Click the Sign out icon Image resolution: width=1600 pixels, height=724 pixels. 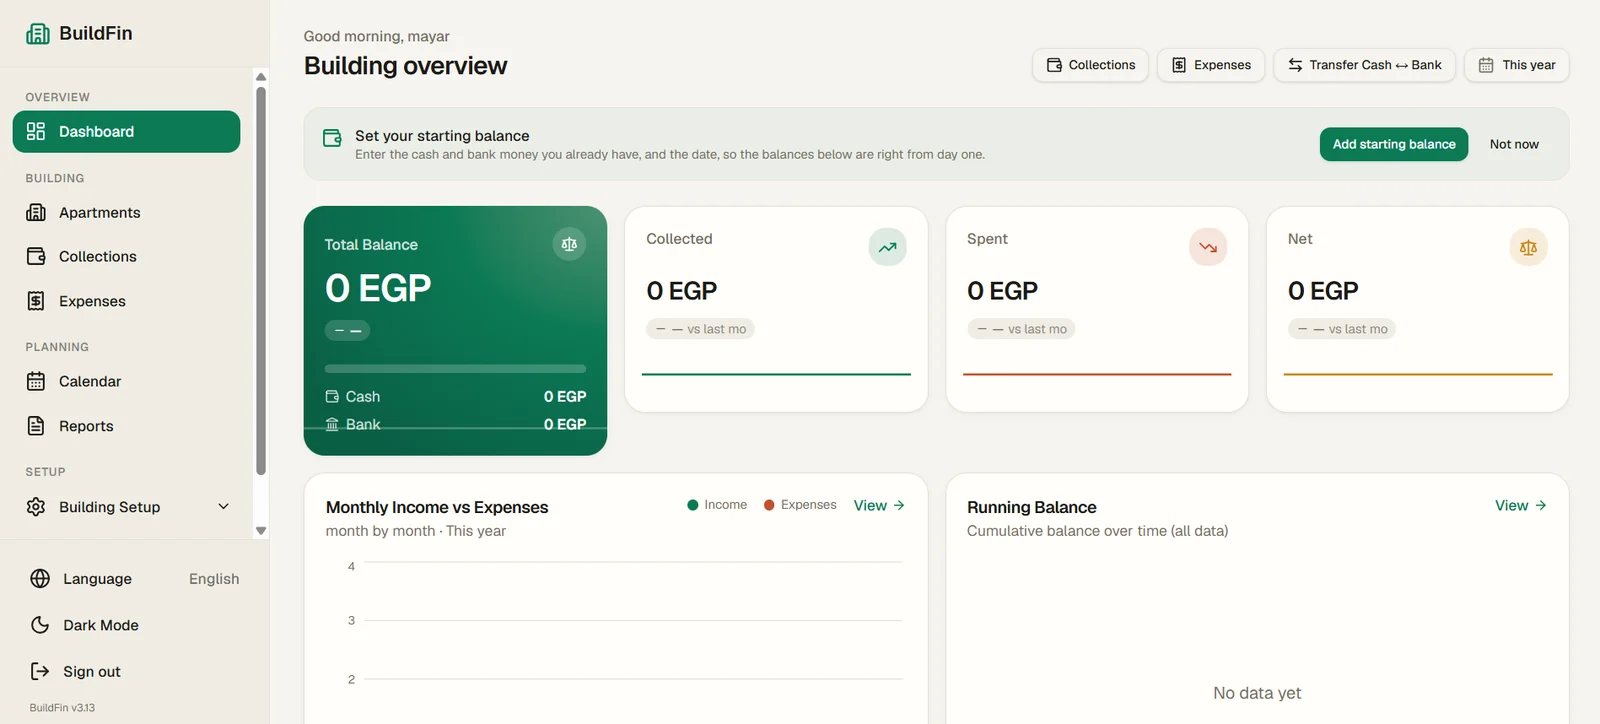[40, 671]
